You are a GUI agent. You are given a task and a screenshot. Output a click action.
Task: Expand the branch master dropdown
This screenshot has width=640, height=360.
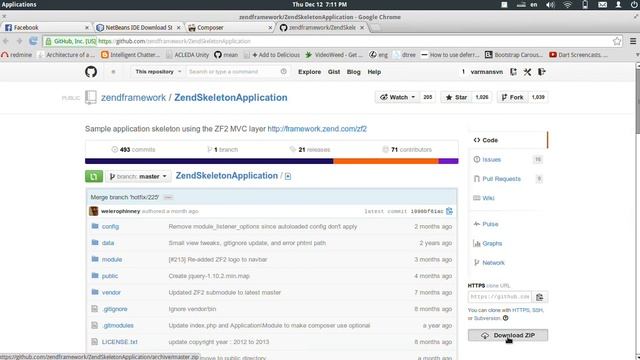click(138, 176)
